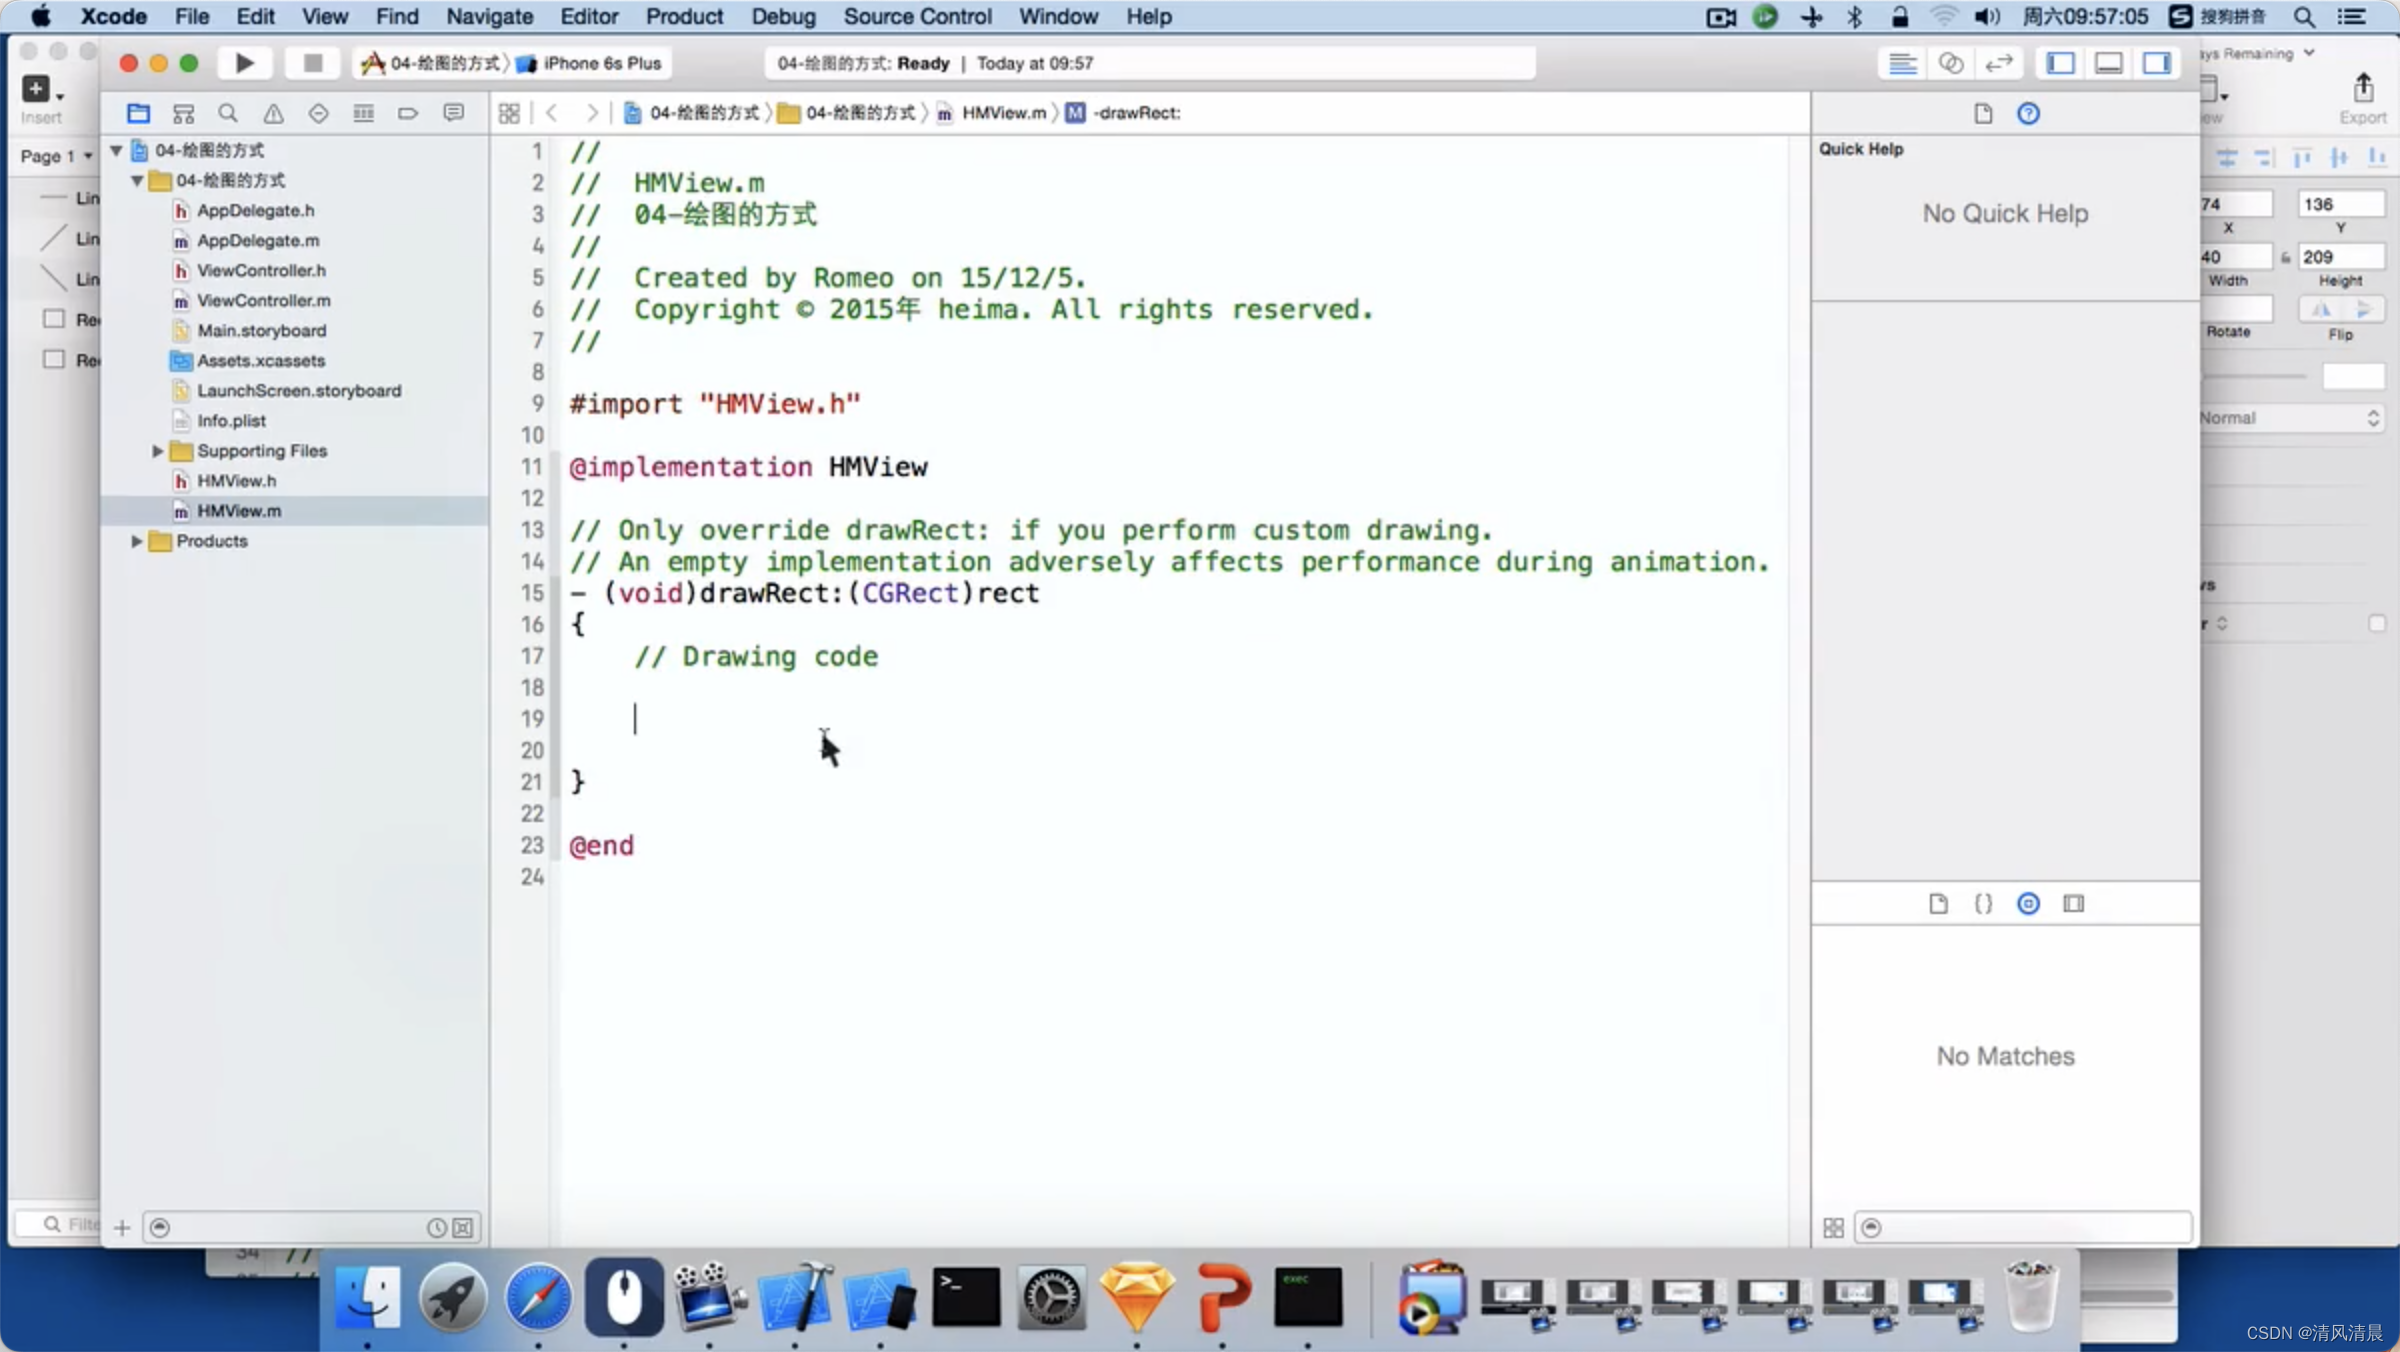Show only source-controlled files filter
The image size is (2400, 1352).
[463, 1227]
